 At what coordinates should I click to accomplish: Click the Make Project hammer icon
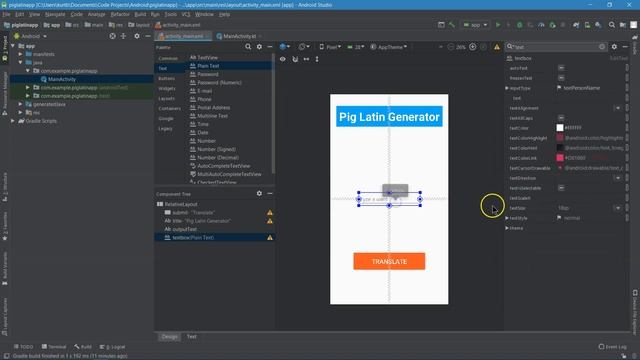click(x=452, y=25)
